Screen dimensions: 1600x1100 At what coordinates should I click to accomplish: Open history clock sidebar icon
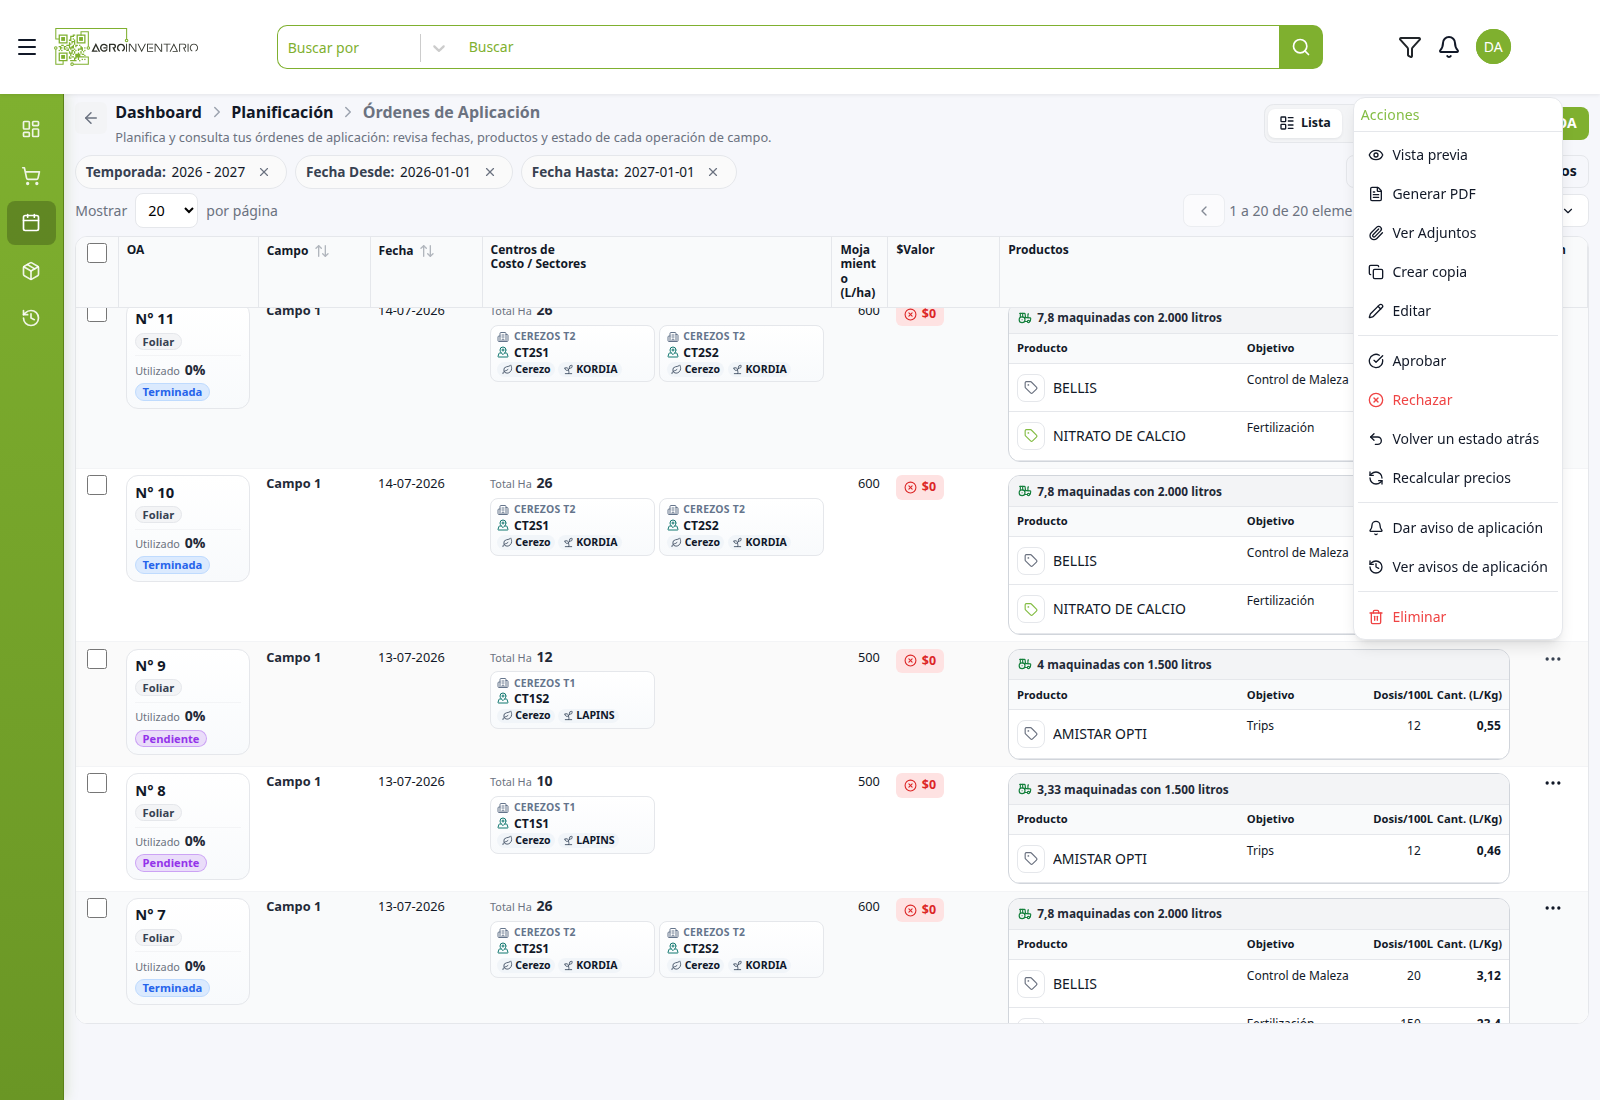pos(31,318)
